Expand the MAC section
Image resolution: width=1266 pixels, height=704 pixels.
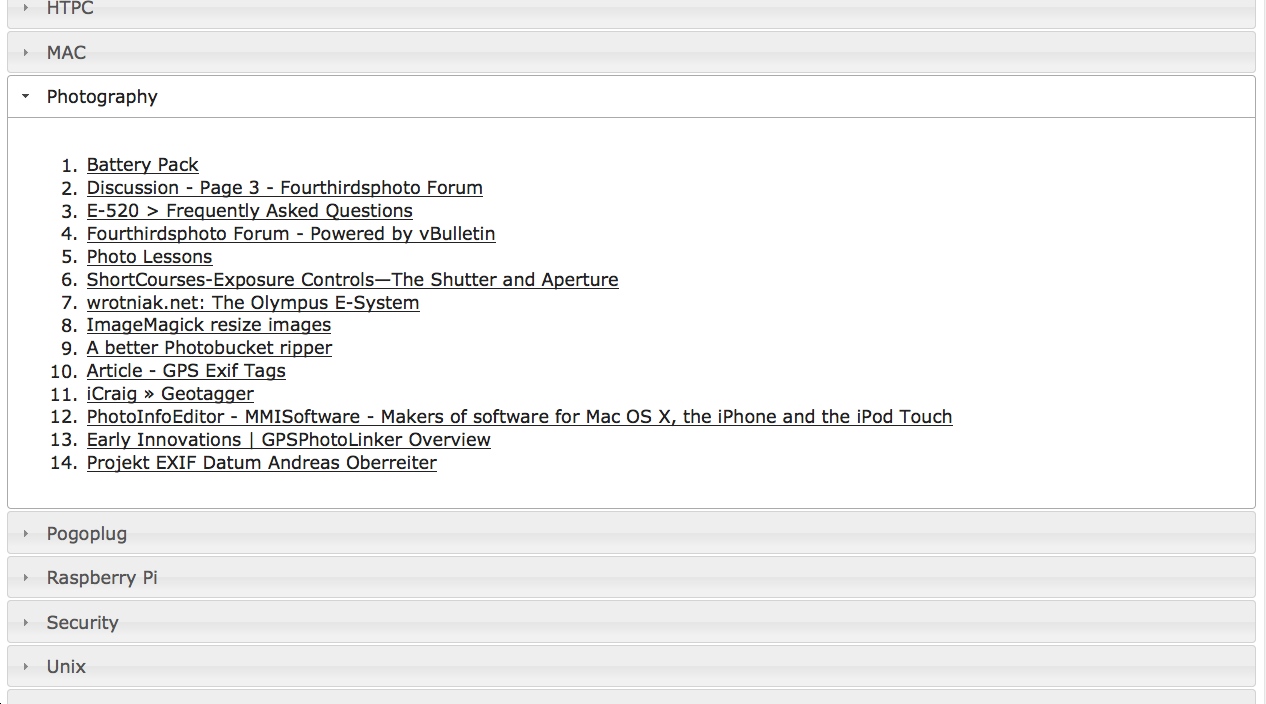pyautogui.click(x=66, y=51)
